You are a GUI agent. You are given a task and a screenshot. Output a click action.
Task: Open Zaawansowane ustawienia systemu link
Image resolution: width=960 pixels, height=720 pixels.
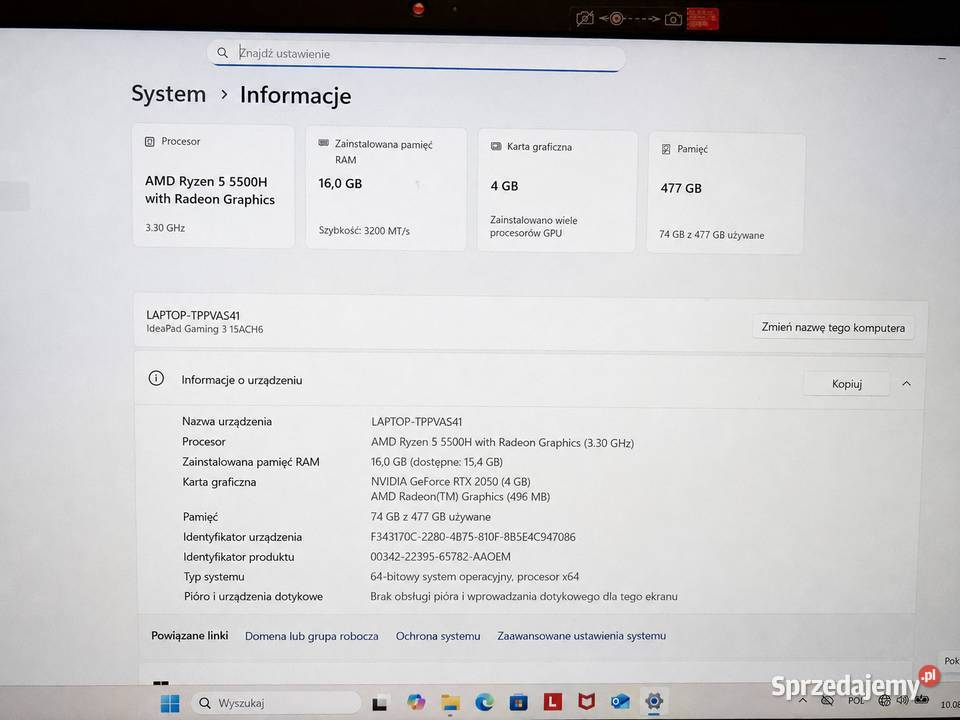[x=582, y=636]
